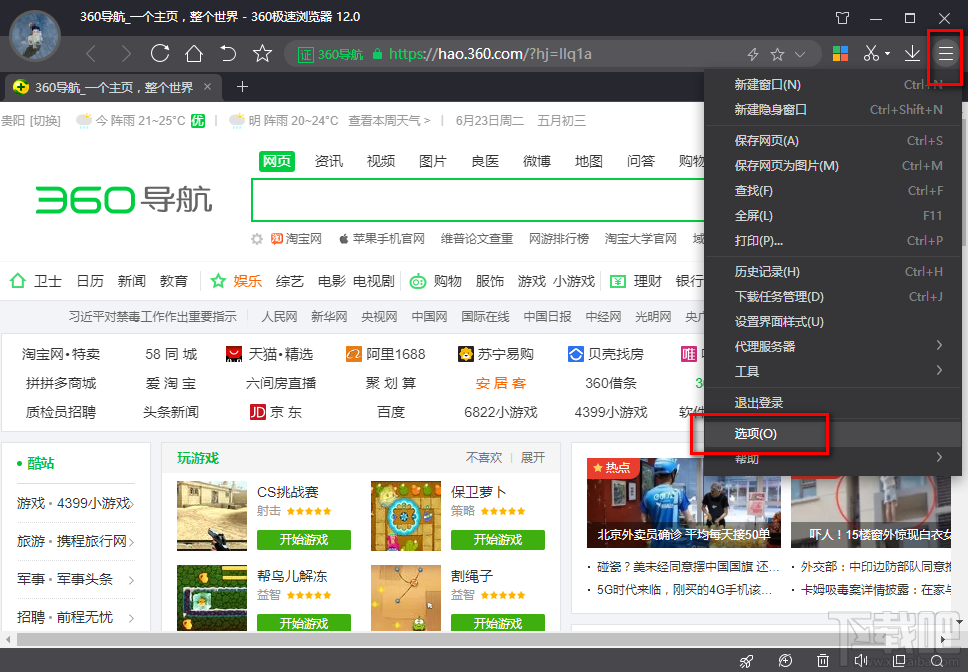The image size is (968, 672).
Task: Open the screenshot options dropdown arrow
Action: pos(889,53)
